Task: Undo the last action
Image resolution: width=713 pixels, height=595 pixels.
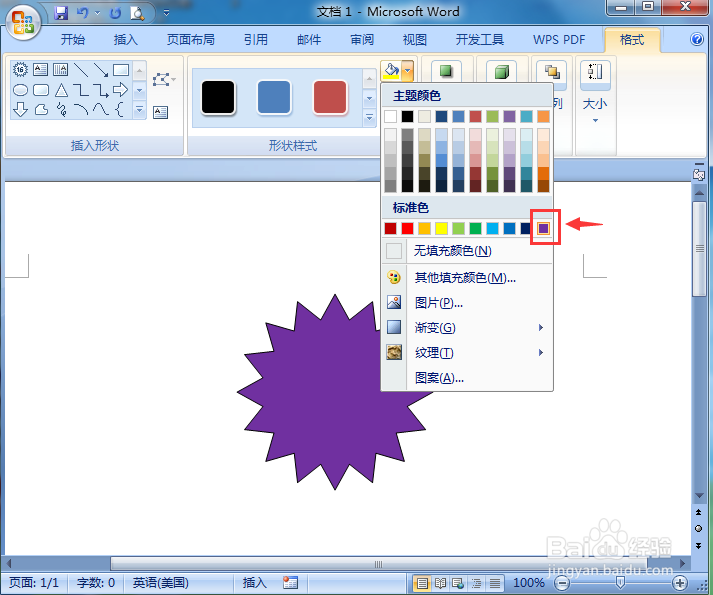Action: click(x=82, y=13)
